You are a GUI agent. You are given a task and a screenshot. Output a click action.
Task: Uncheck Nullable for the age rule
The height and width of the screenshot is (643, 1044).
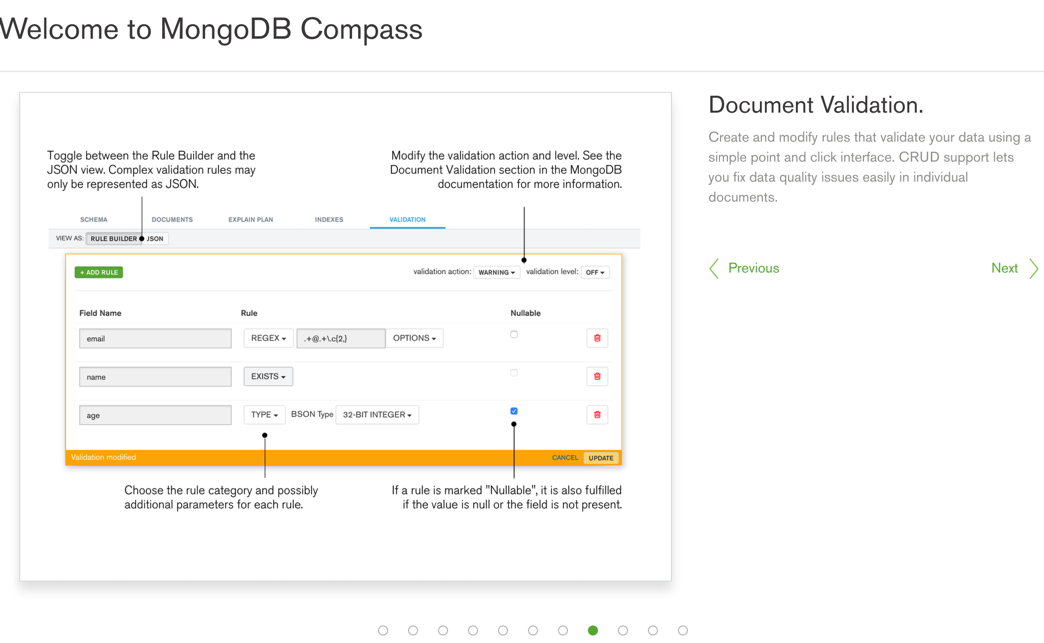coord(514,410)
